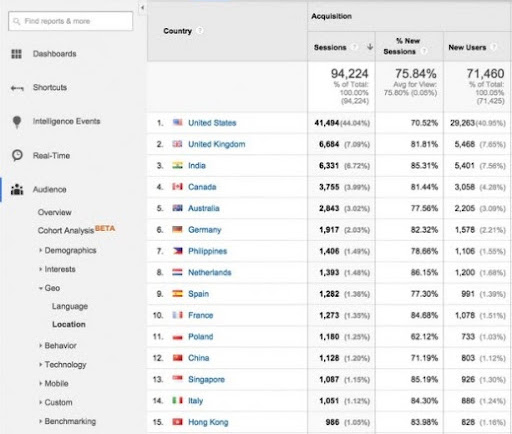The height and width of the screenshot is (434, 512).
Task: Open the Cohort Analysis report
Action: (66, 230)
